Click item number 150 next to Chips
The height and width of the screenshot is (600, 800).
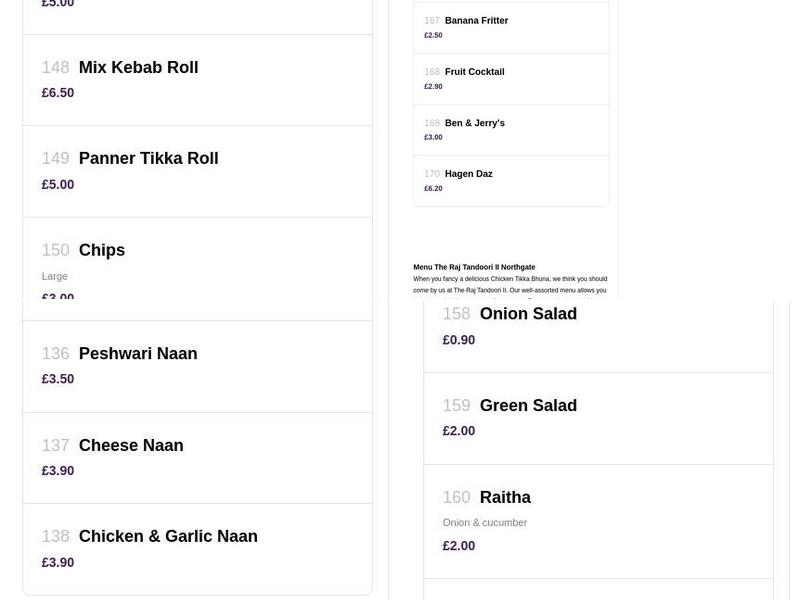(x=55, y=250)
